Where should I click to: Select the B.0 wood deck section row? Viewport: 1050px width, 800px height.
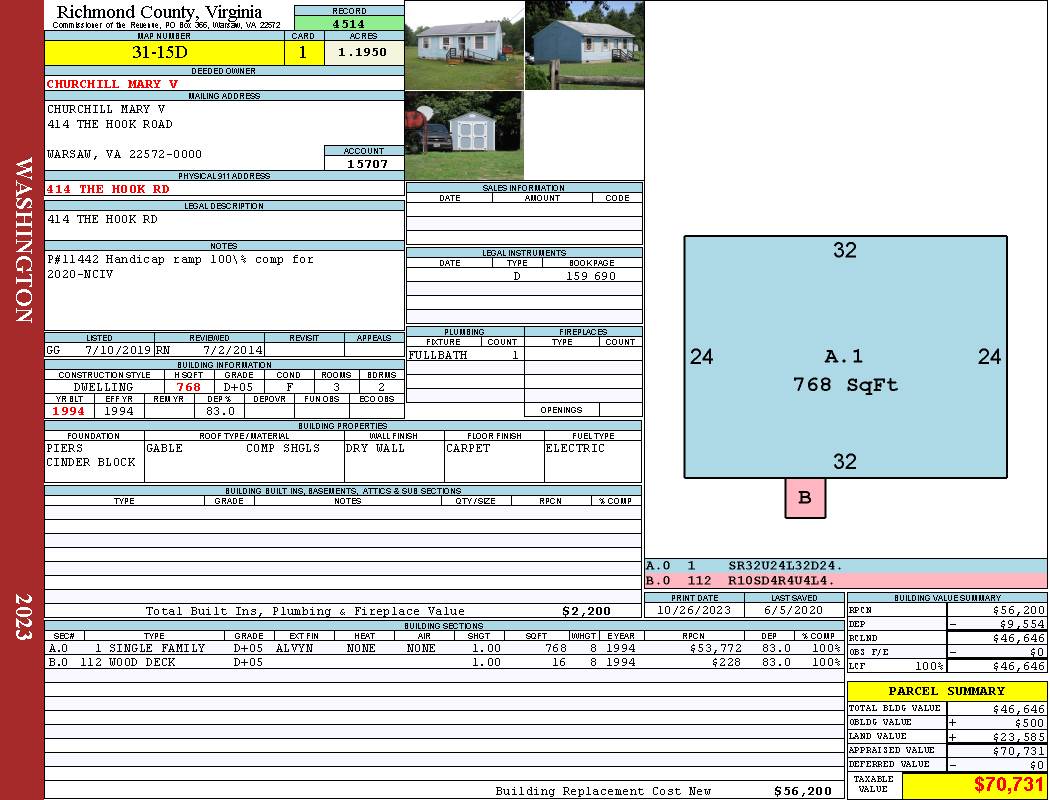click(444, 662)
